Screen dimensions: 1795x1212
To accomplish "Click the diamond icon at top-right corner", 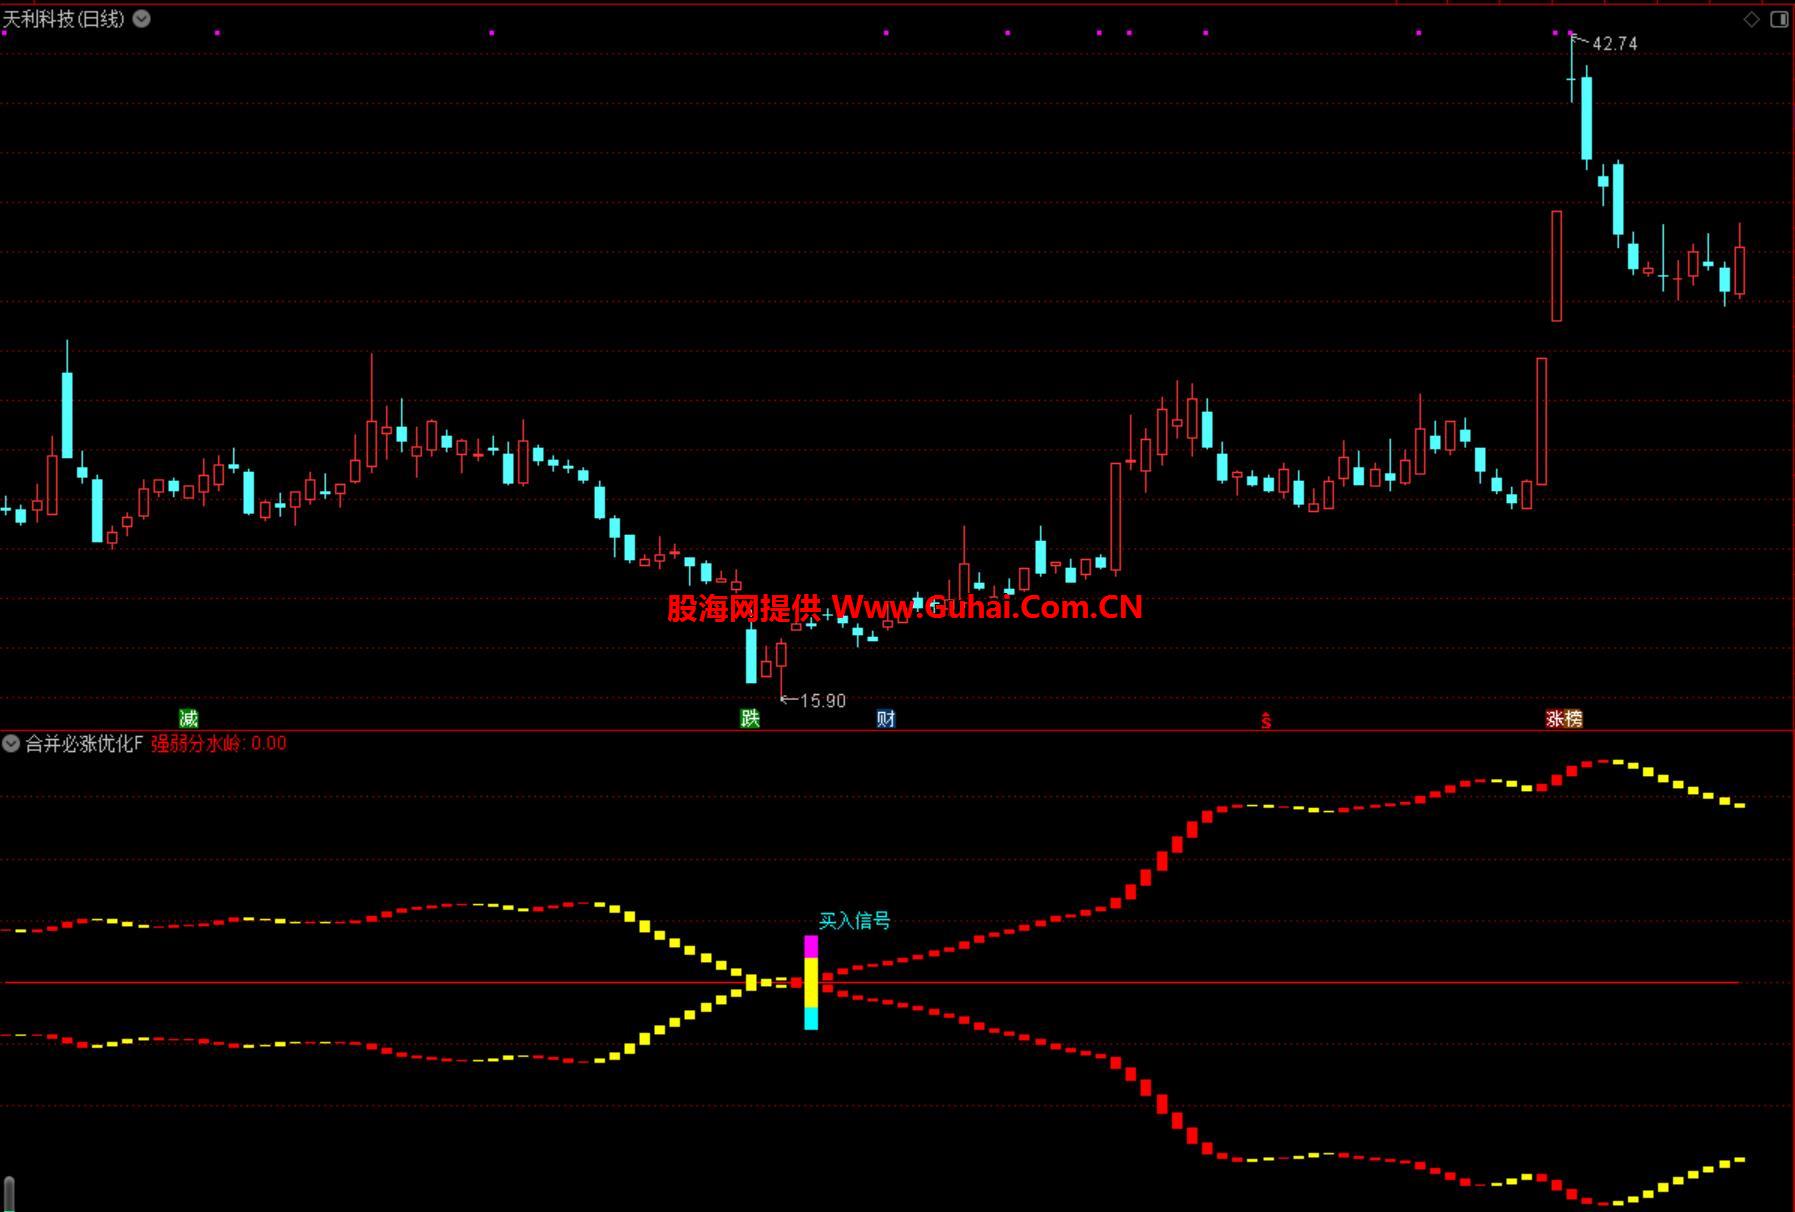I will 1751,19.
